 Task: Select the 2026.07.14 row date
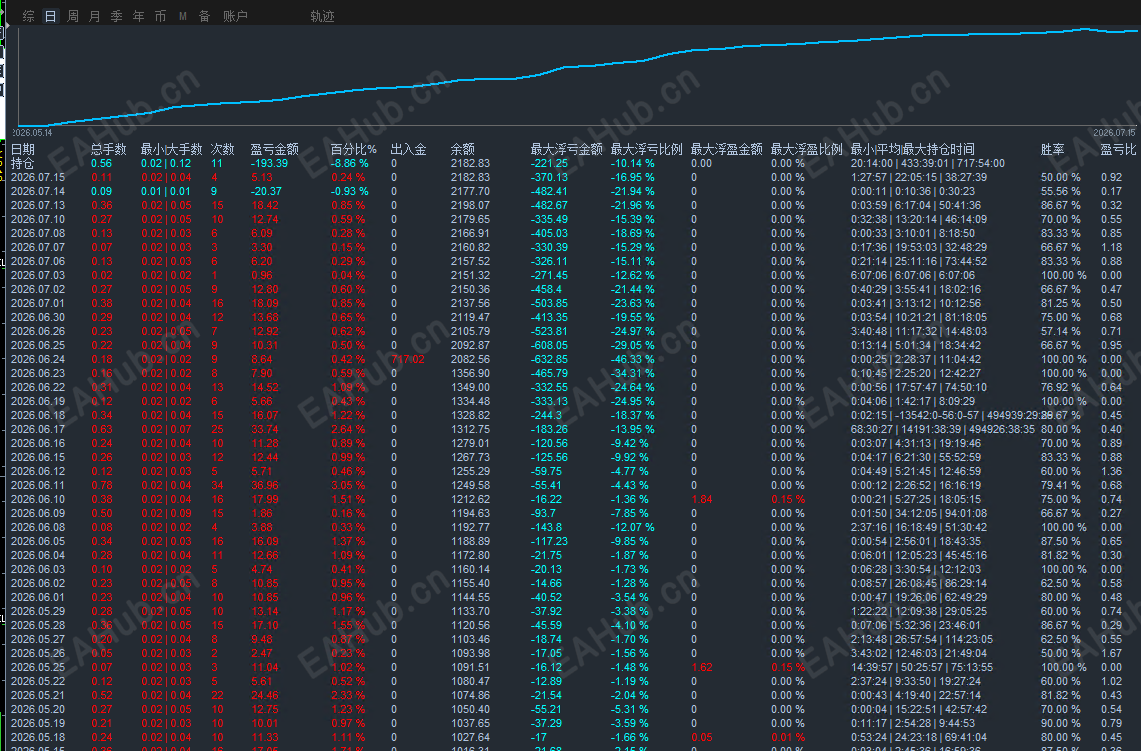coord(38,191)
